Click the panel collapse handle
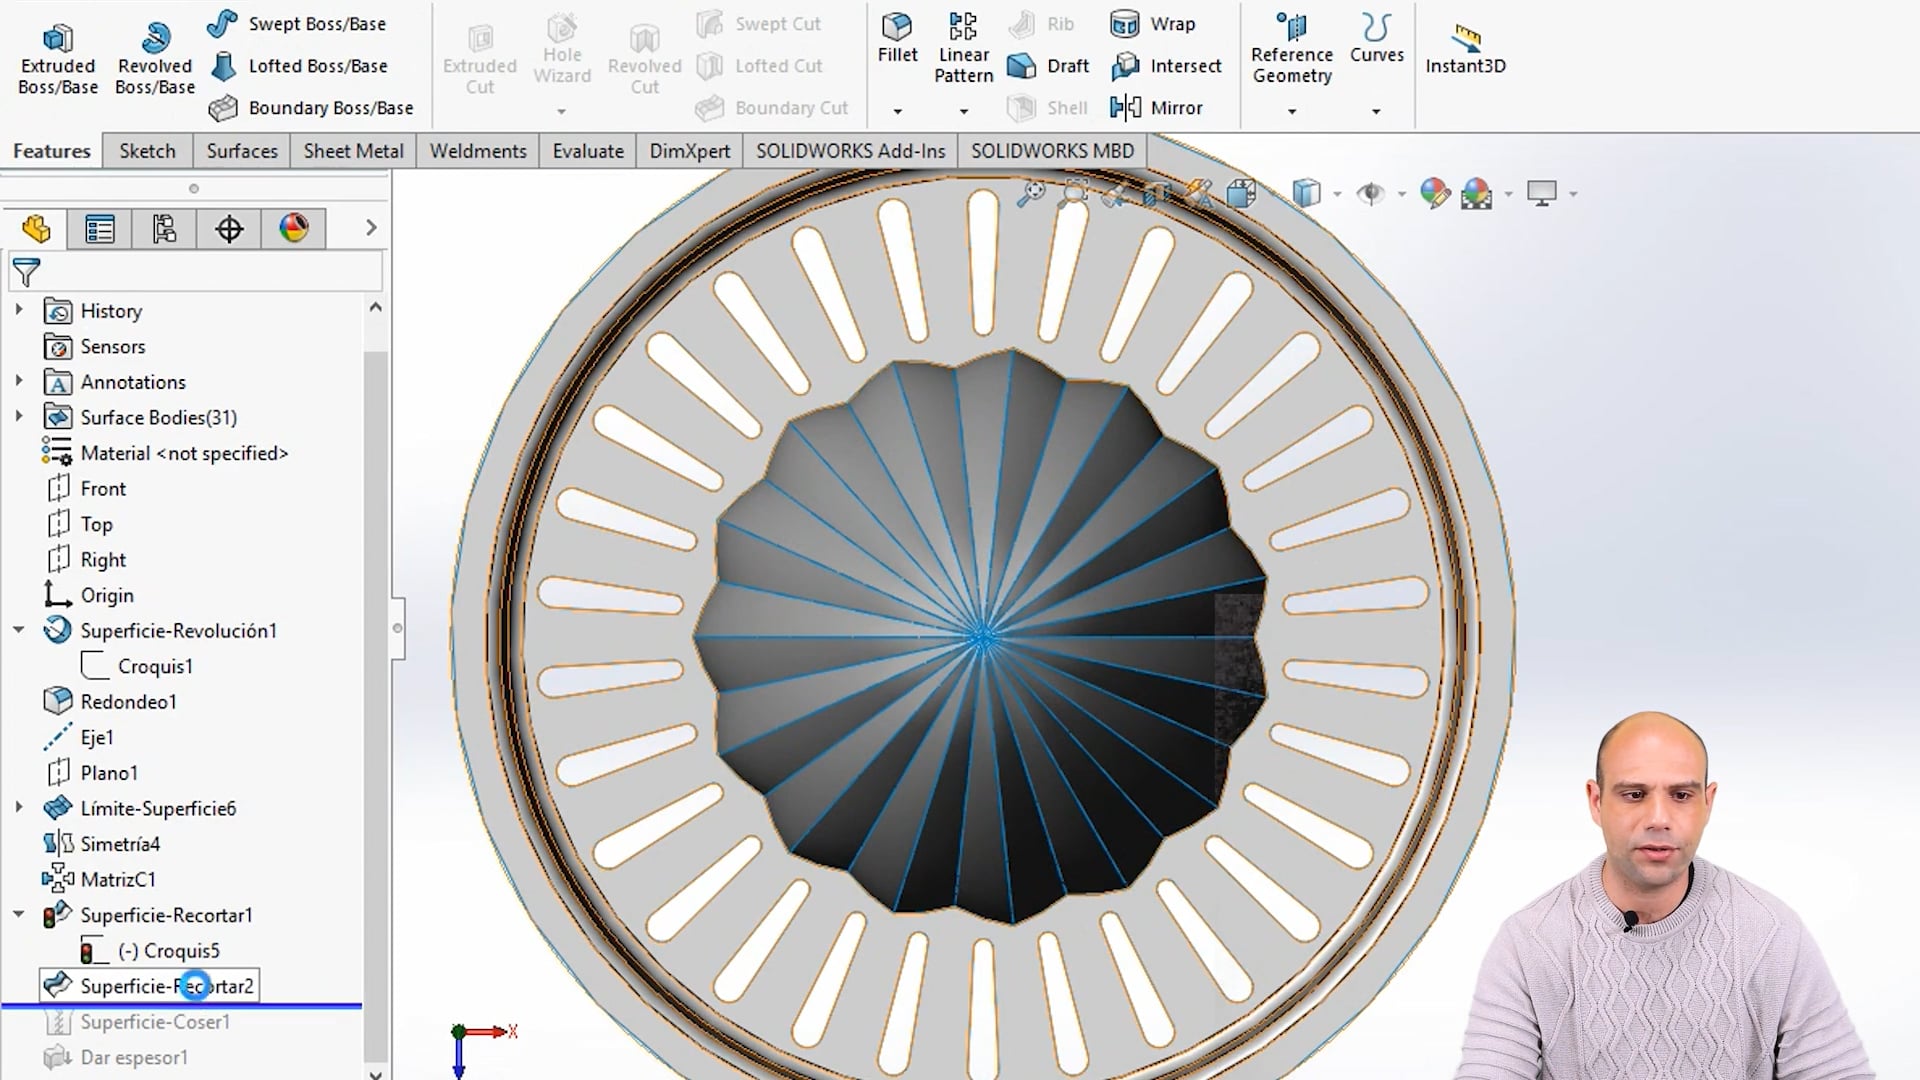This screenshot has width=1920, height=1080. click(x=397, y=628)
